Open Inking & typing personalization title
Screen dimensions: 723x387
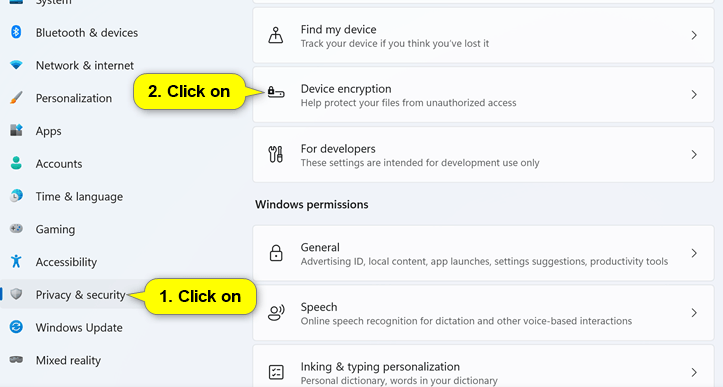coord(380,366)
